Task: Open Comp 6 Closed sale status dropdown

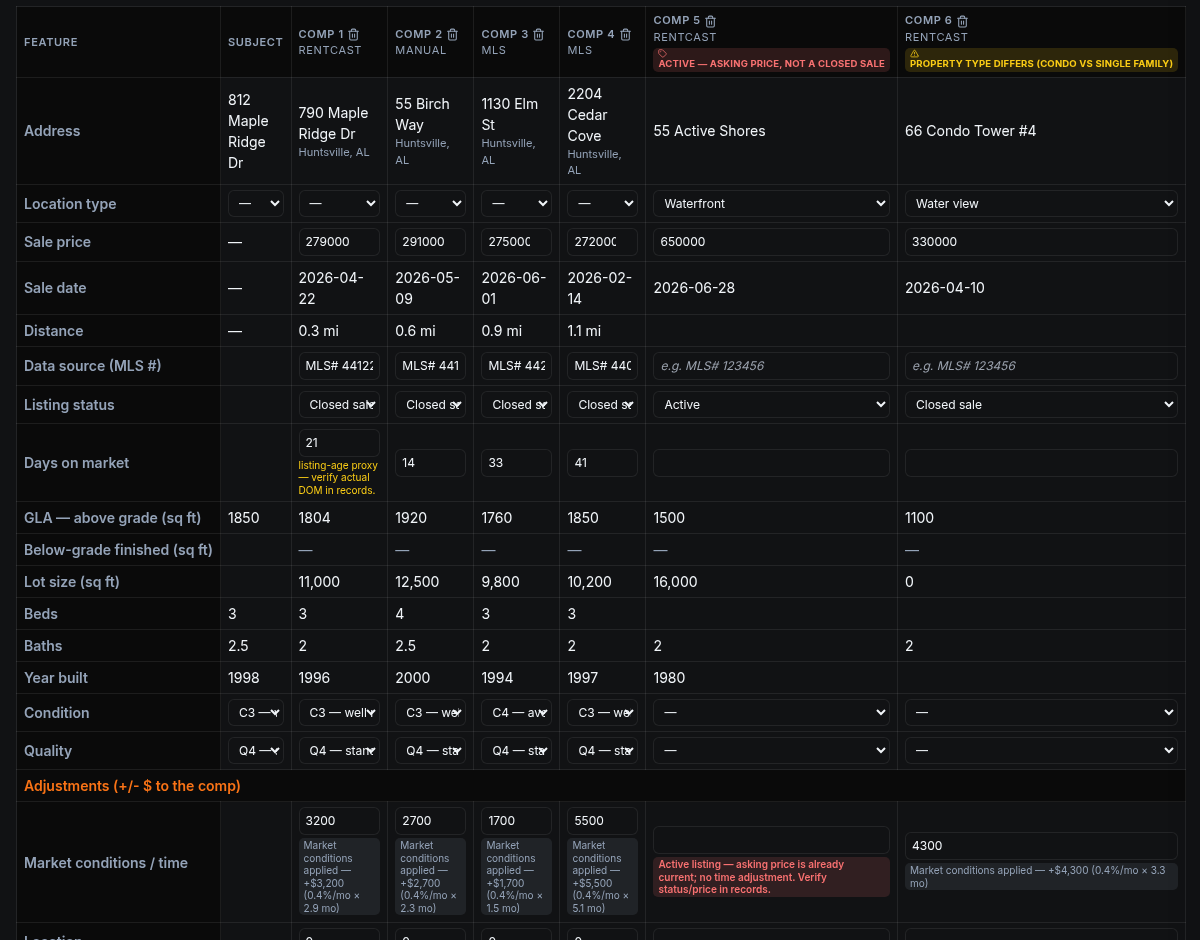Action: pyautogui.click(x=1041, y=405)
